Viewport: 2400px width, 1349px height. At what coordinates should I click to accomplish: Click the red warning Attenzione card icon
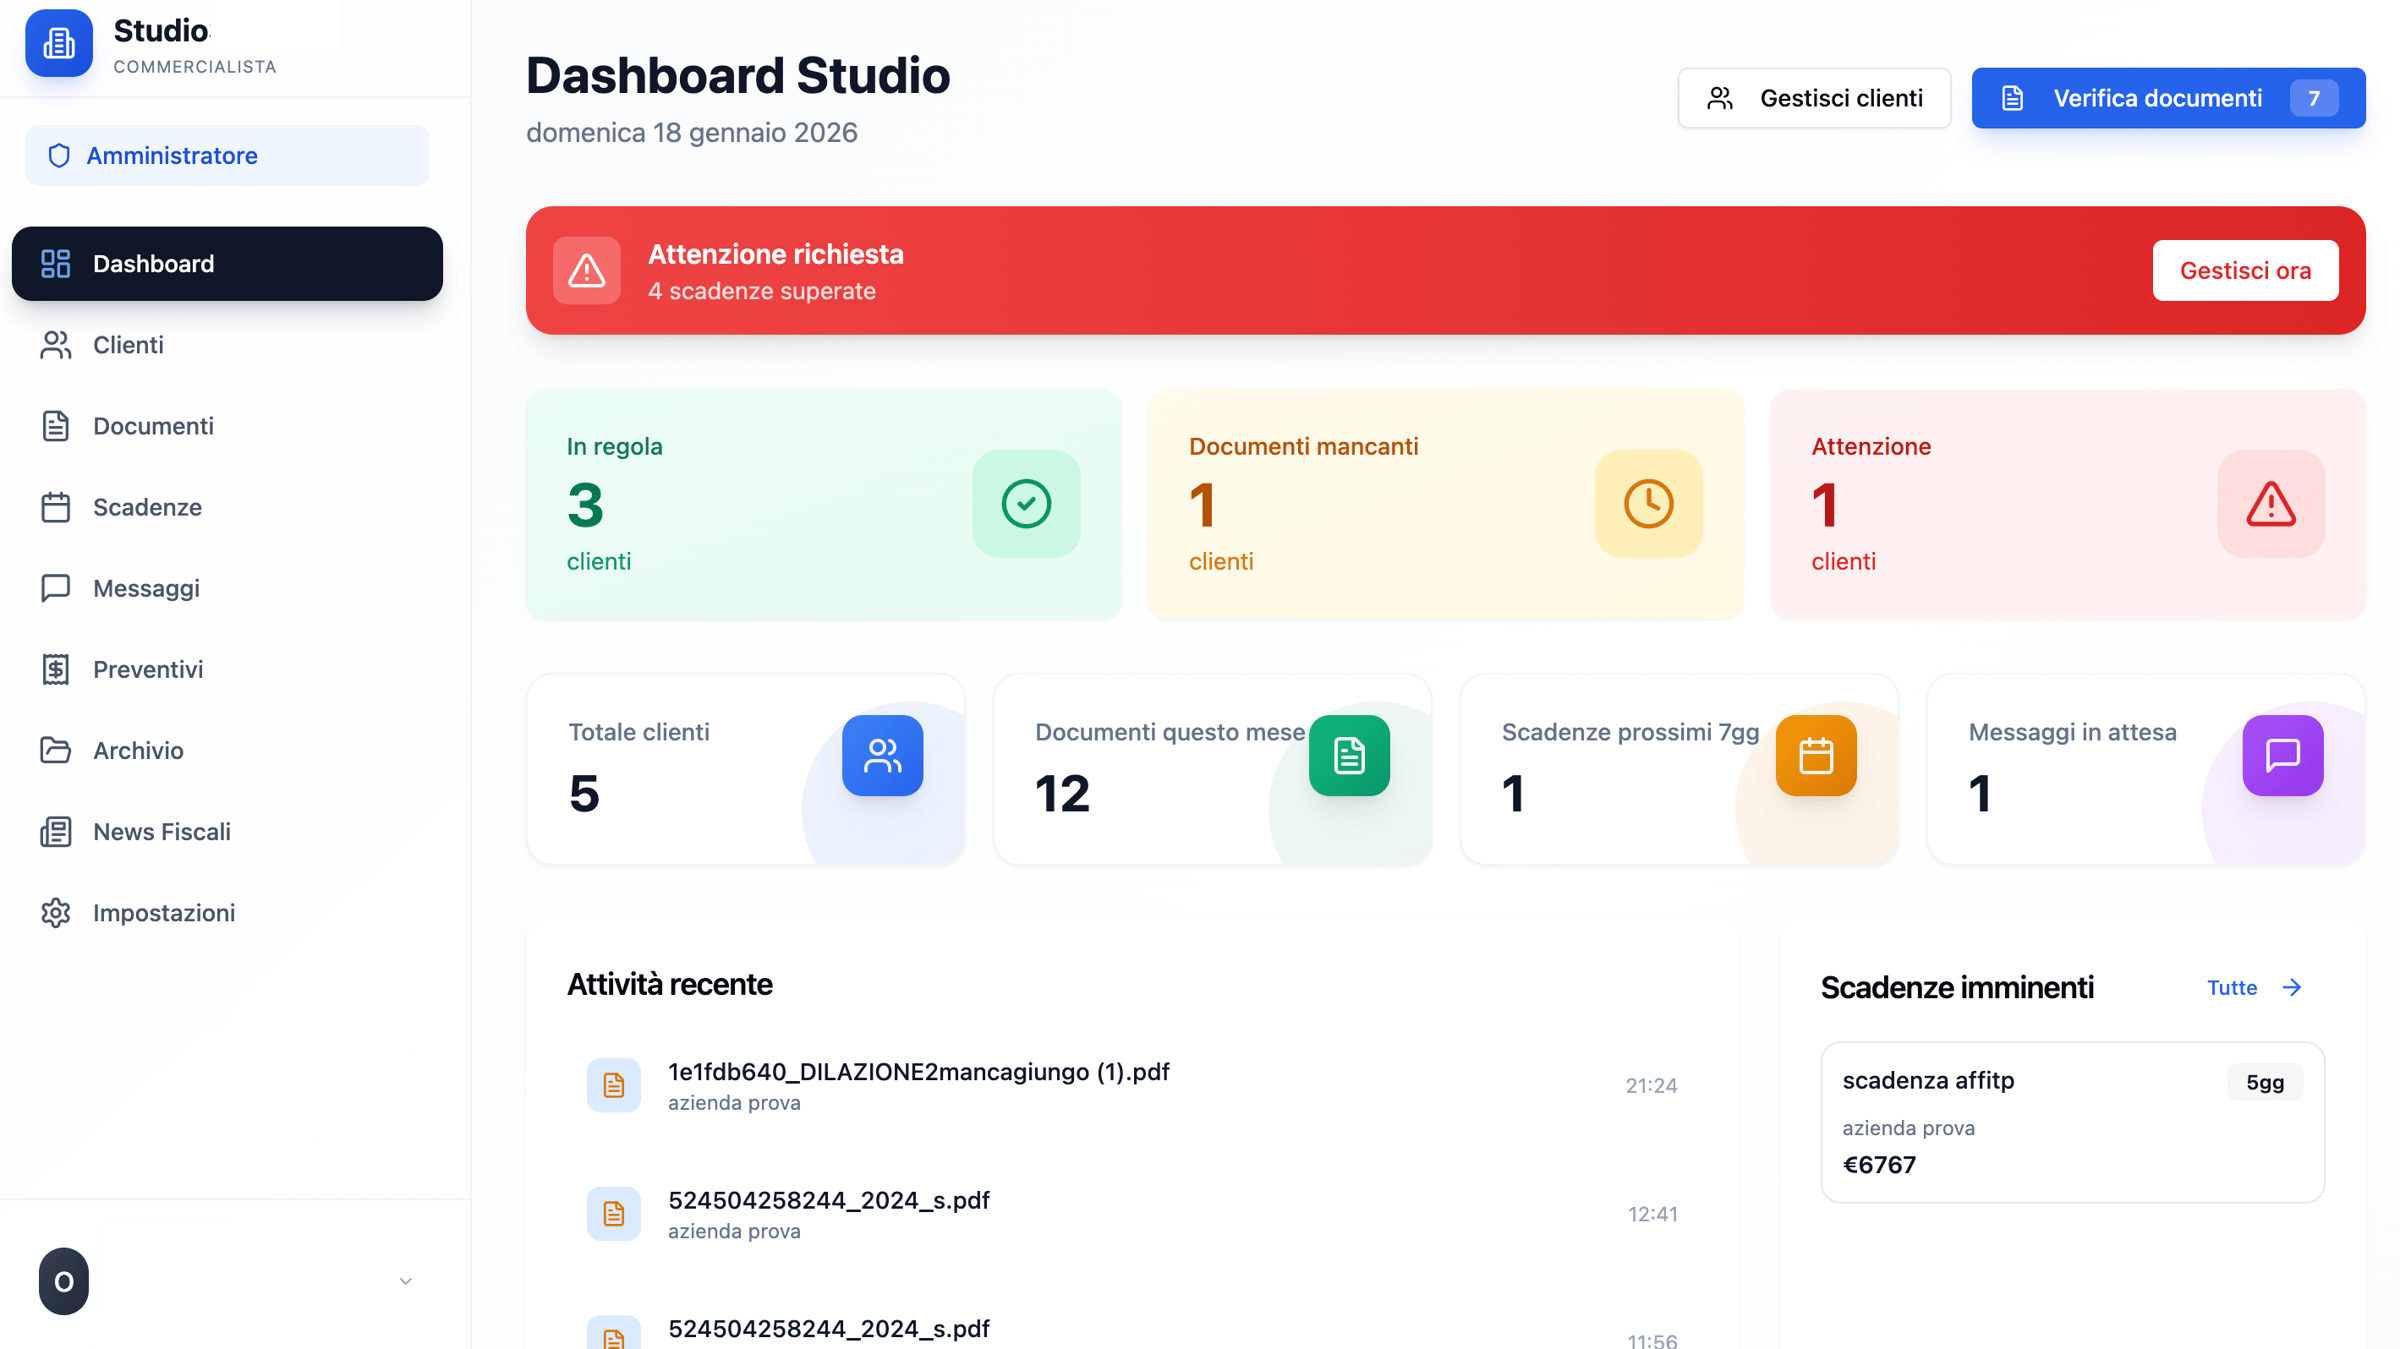[x=2270, y=504]
